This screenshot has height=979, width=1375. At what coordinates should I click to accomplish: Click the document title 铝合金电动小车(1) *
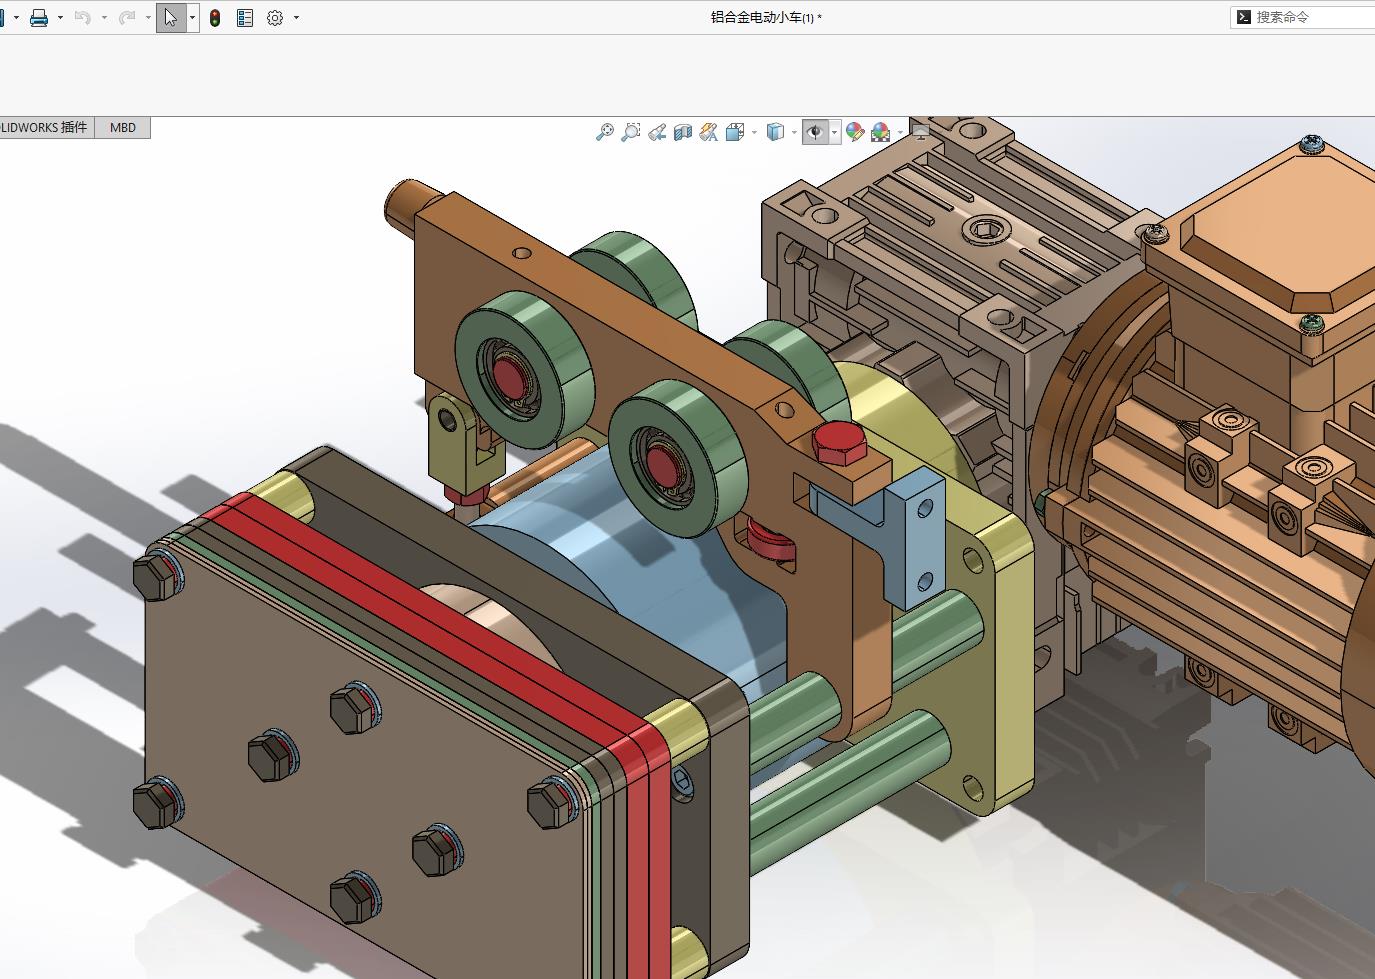766,17
